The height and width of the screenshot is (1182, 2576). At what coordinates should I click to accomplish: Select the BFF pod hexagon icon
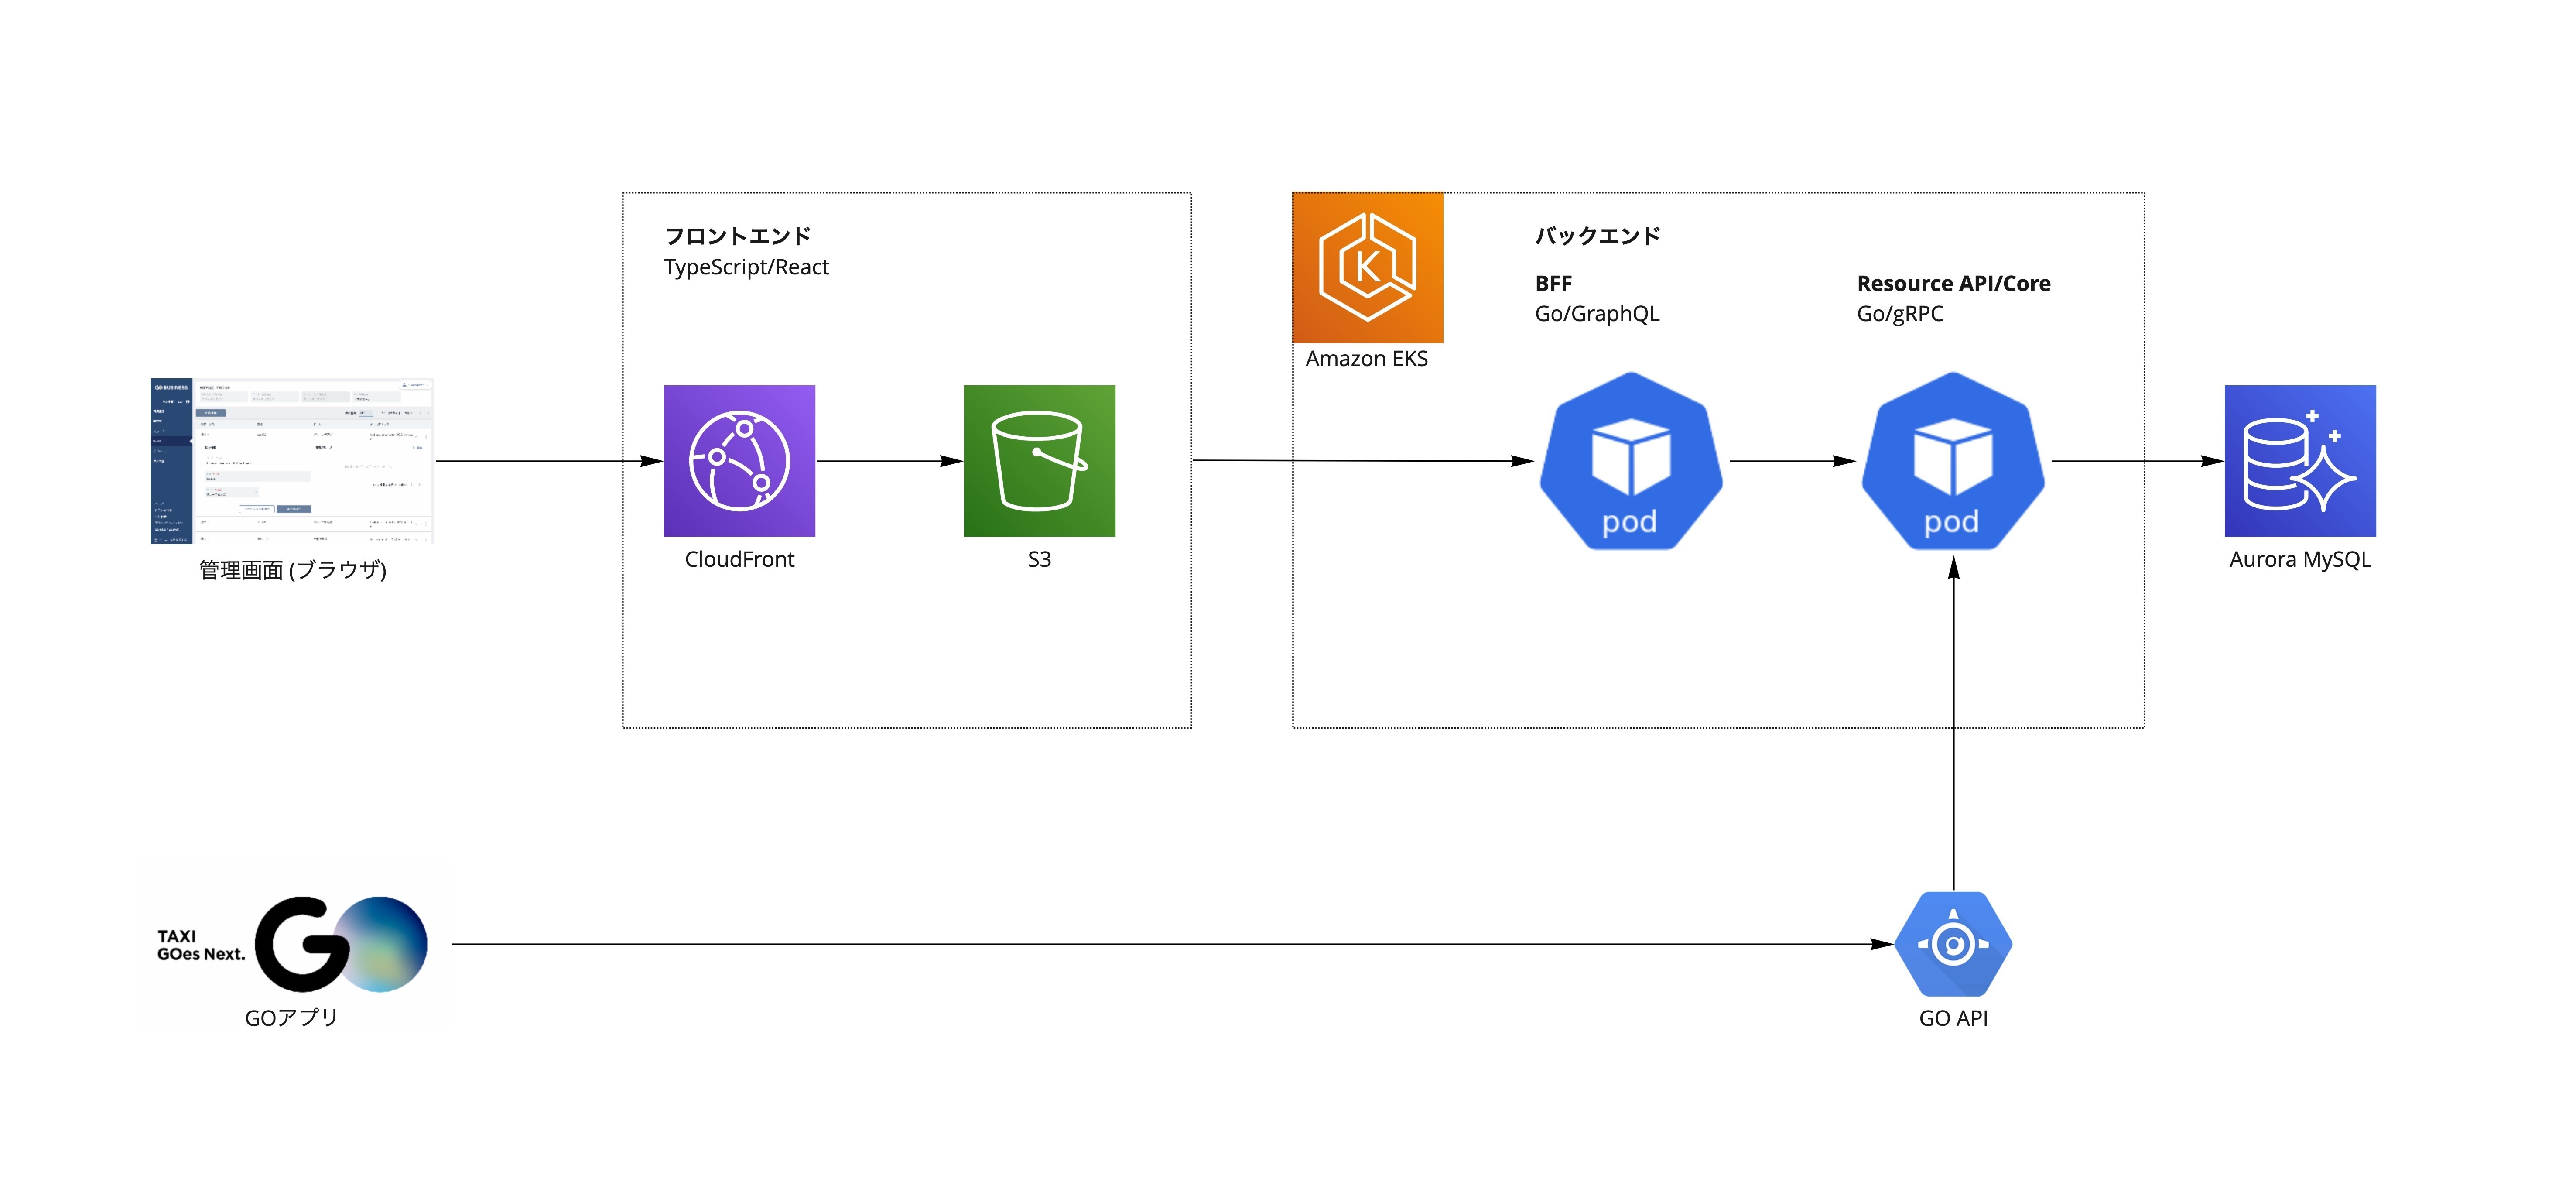click(1631, 461)
